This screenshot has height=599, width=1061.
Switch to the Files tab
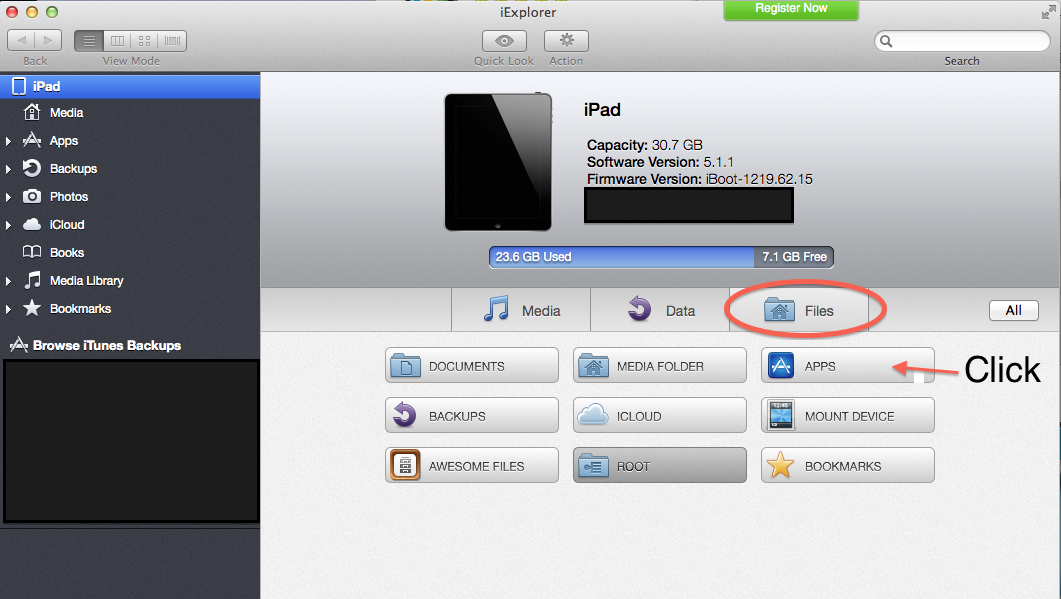[x=799, y=310]
